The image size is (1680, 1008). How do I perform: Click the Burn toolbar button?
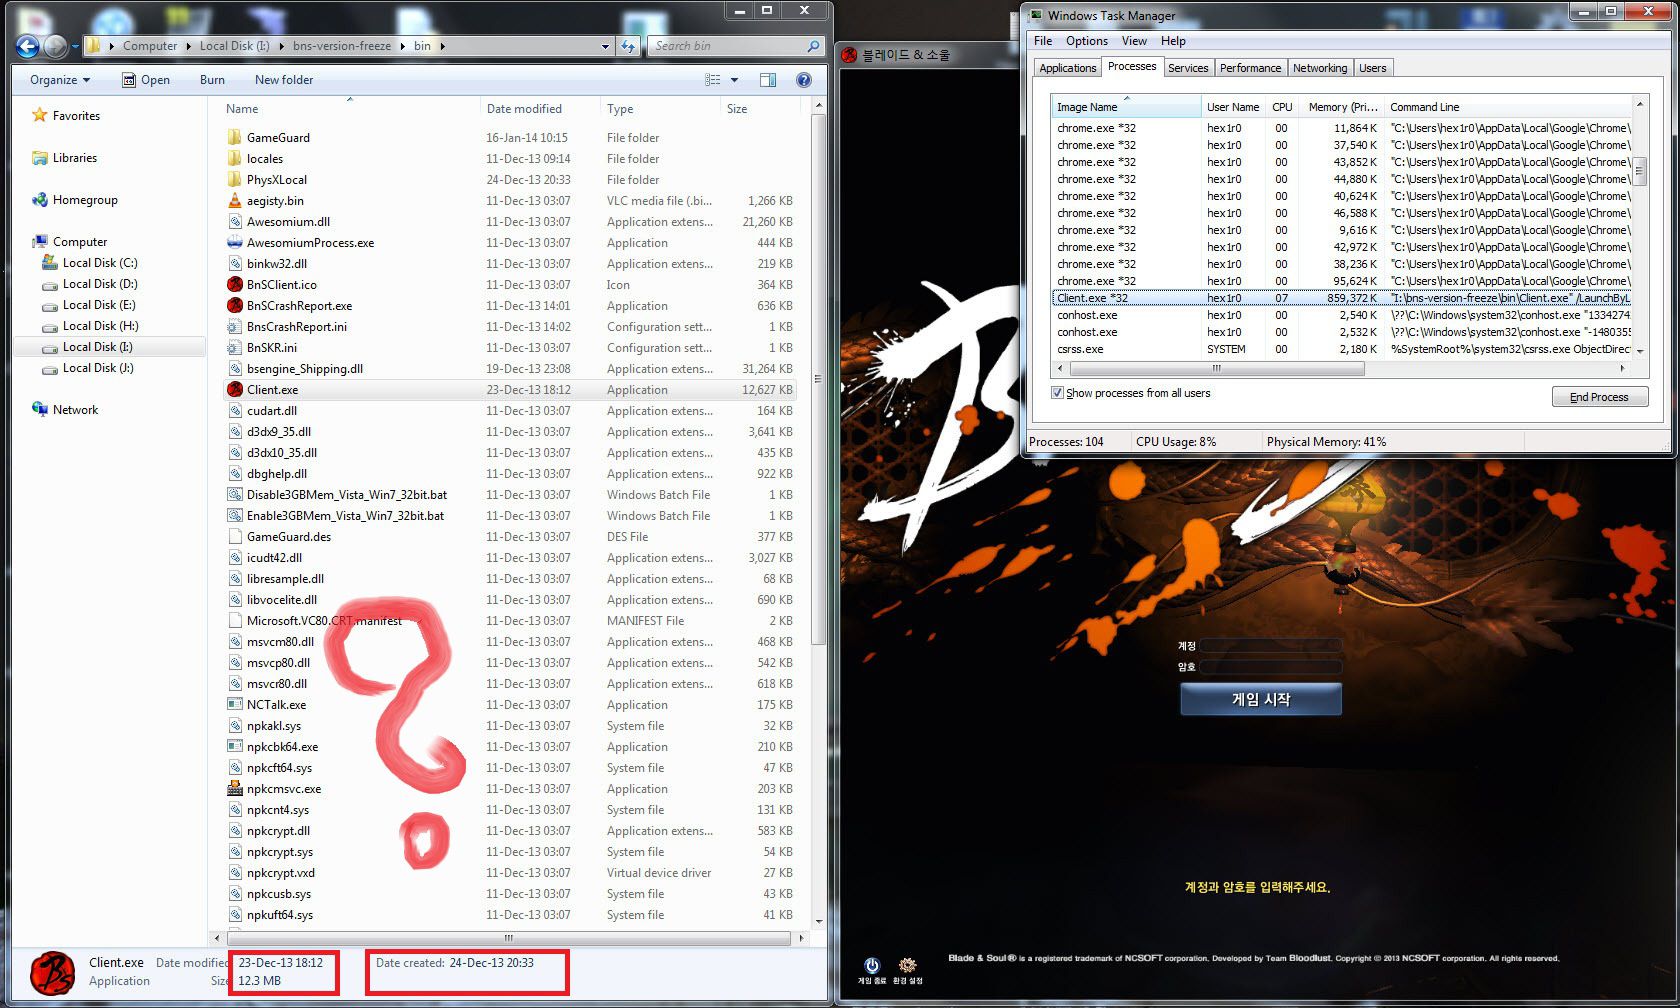pyautogui.click(x=212, y=80)
